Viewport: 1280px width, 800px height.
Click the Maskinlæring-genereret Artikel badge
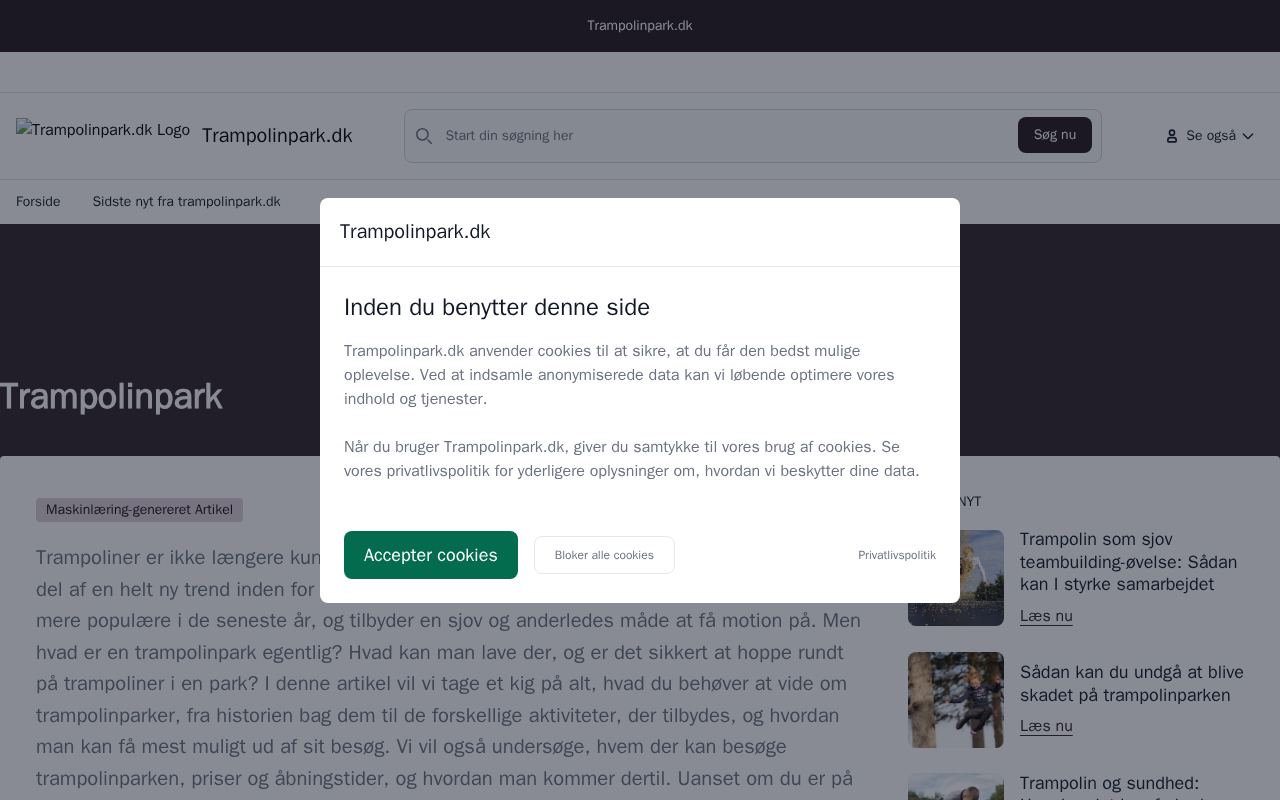139,510
